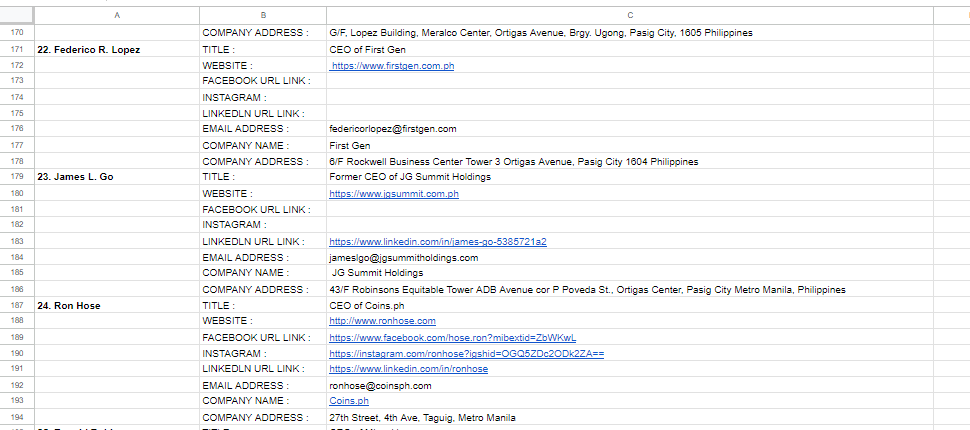The height and width of the screenshot is (430, 970).
Task: Select cell 'ronhose@coinsph.com'
Action: click(x=630, y=385)
